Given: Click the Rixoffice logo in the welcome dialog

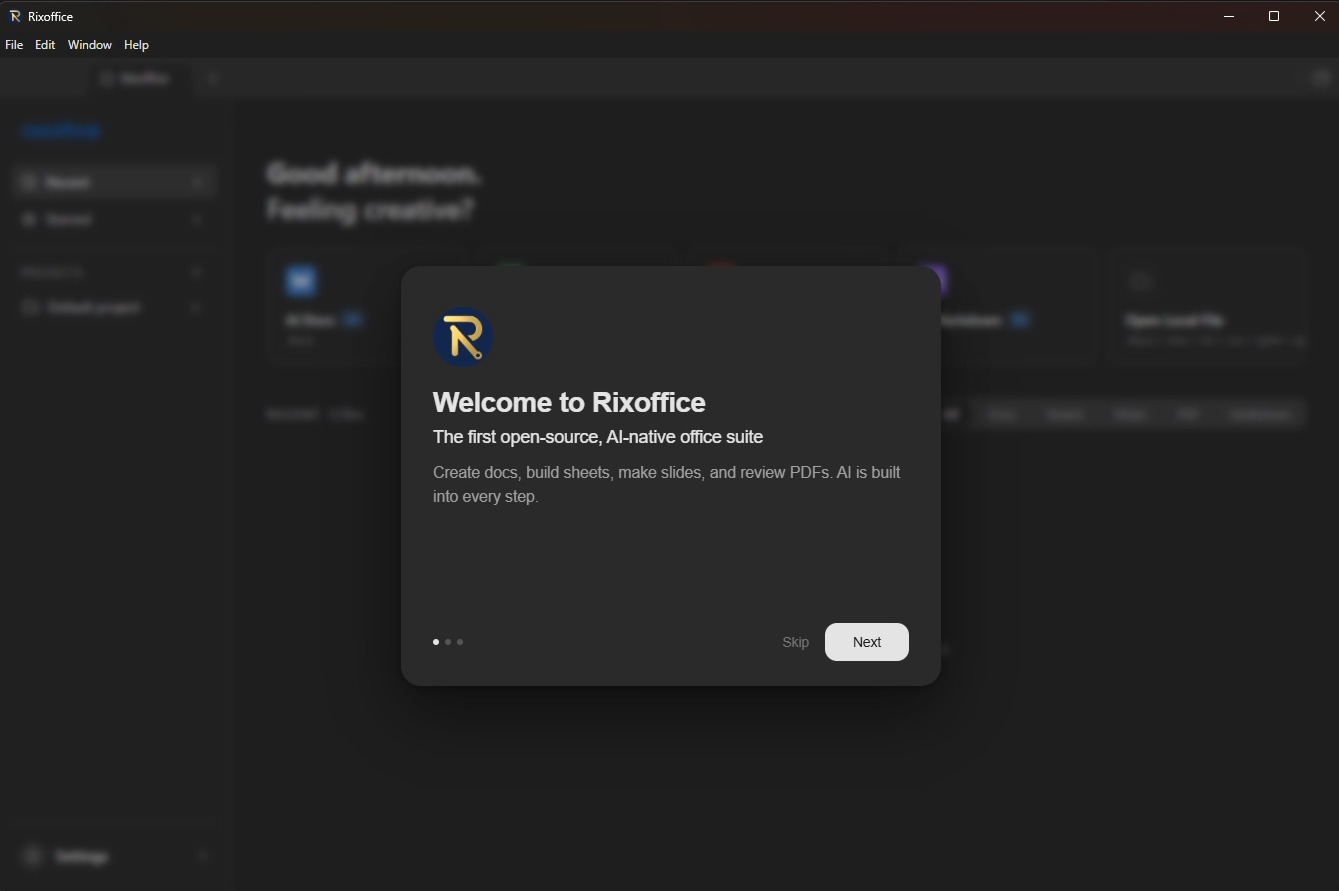Looking at the screenshot, I should click(x=463, y=337).
